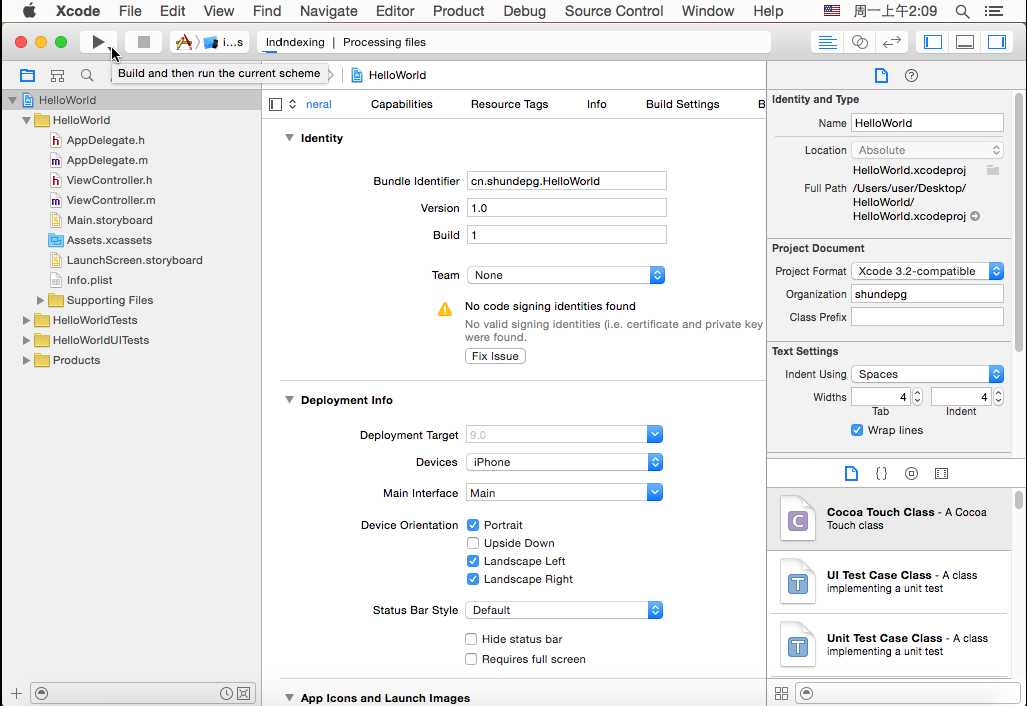Click the Stop button in toolbar
The height and width of the screenshot is (706, 1027).
tap(144, 42)
